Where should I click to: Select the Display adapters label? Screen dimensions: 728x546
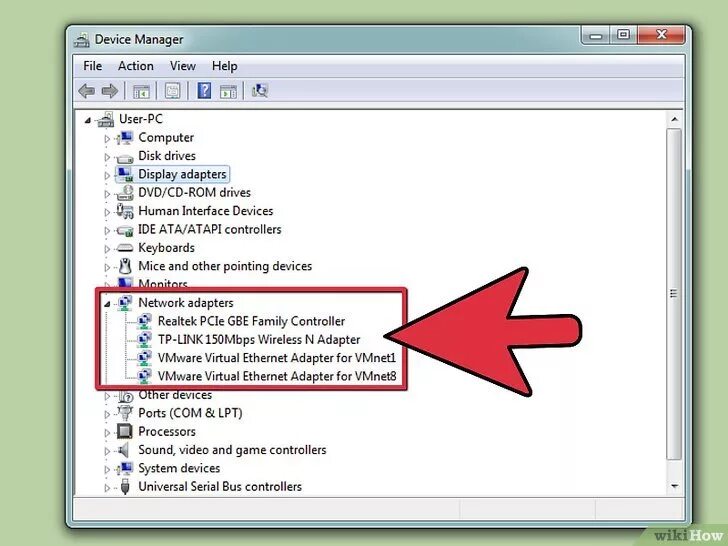[182, 174]
